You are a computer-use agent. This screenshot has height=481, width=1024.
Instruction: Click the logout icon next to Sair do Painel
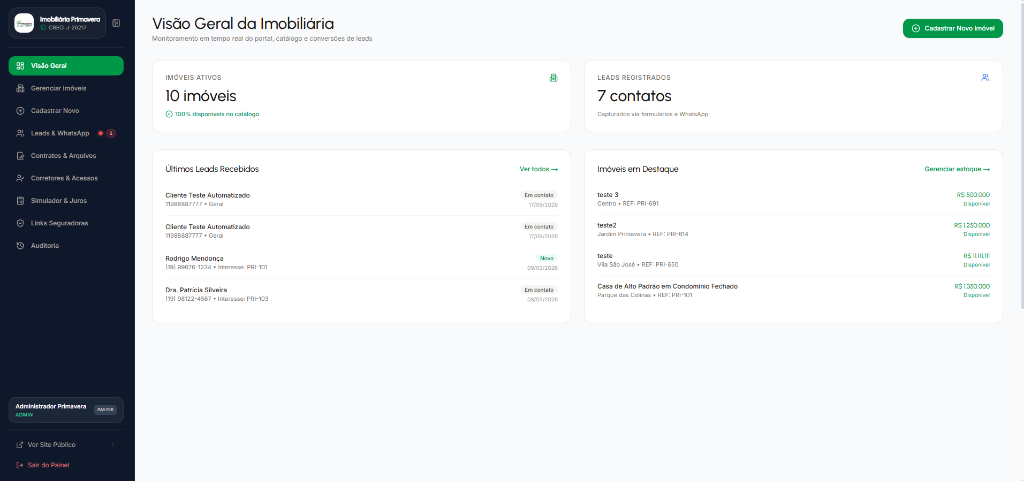point(20,465)
